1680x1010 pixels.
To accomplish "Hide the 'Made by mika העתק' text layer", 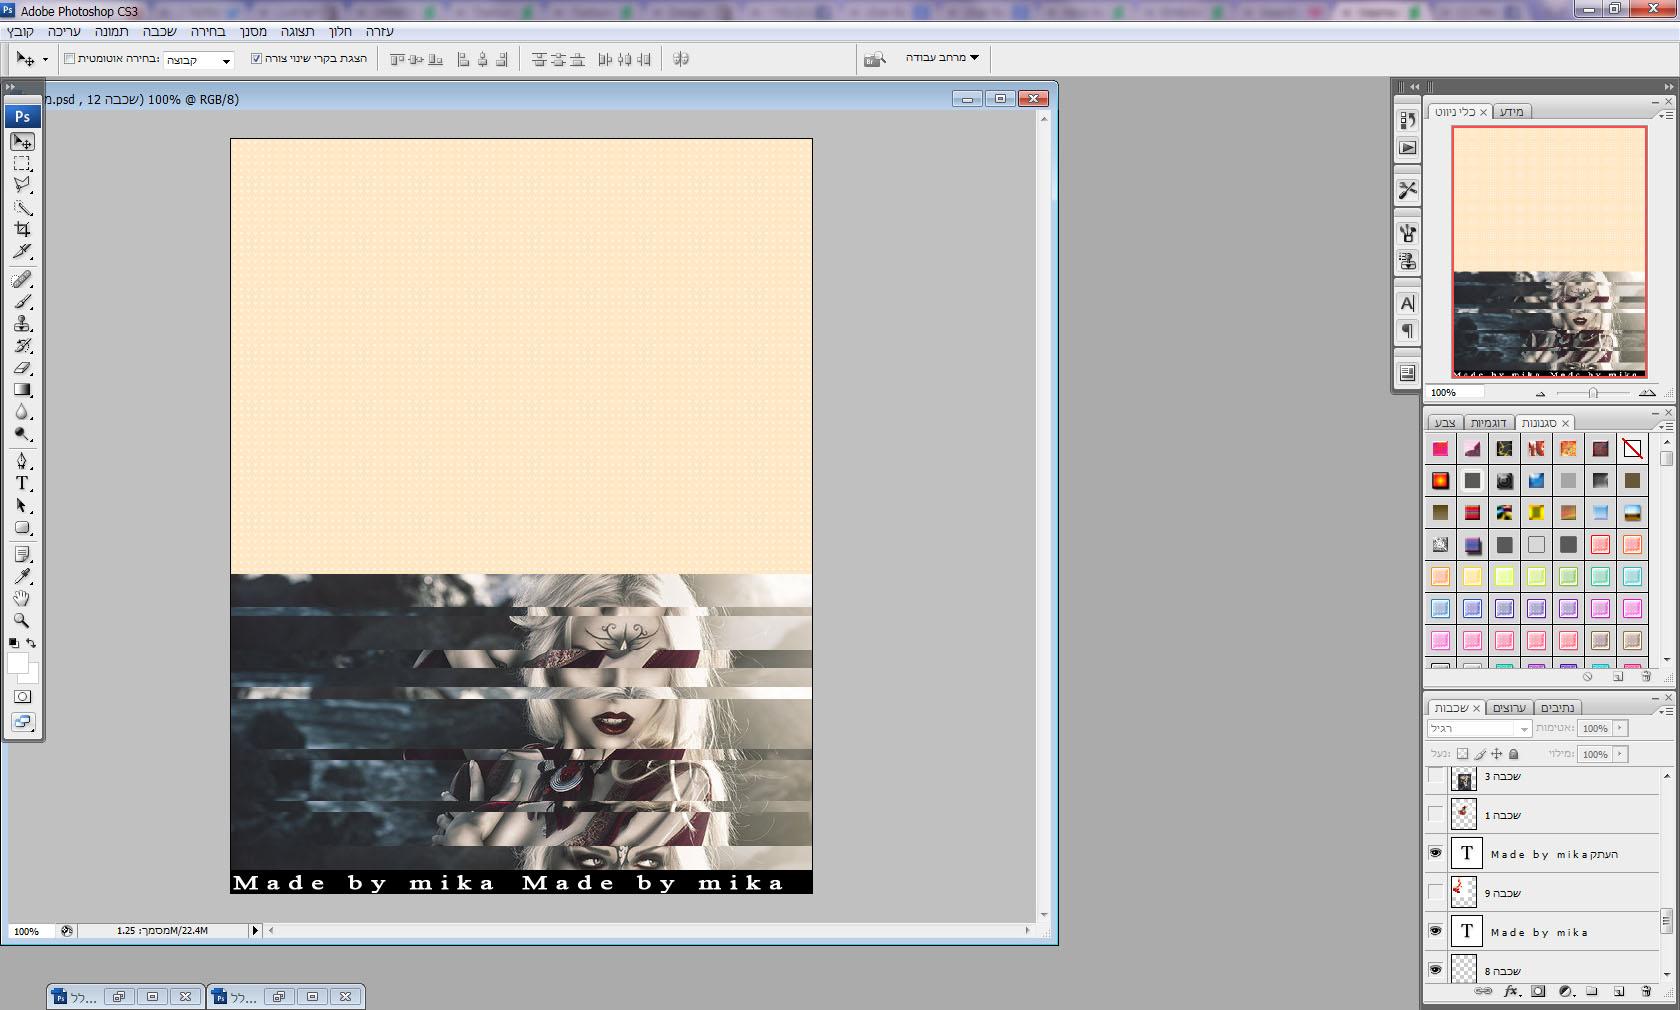I will pyautogui.click(x=1436, y=853).
